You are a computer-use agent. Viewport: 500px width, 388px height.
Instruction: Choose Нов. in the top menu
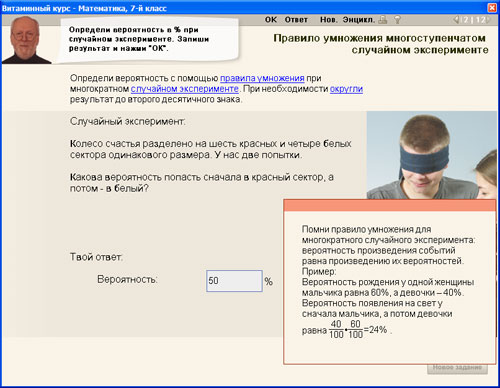329,20
